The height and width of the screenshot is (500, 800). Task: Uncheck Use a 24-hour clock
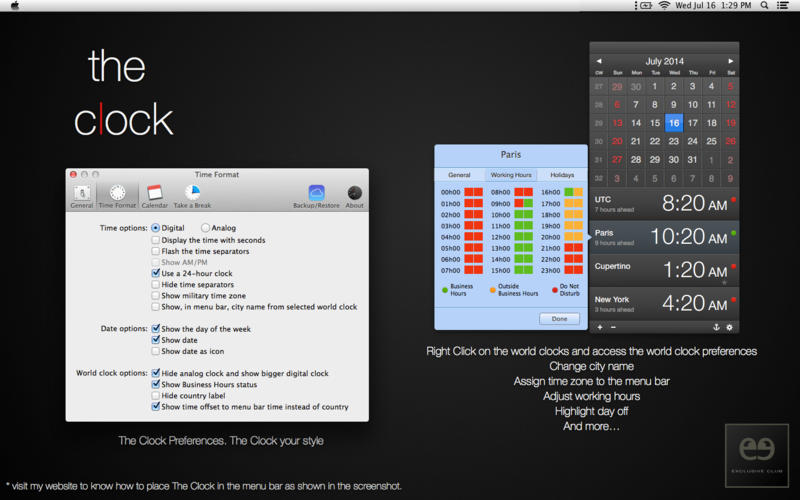pos(156,273)
